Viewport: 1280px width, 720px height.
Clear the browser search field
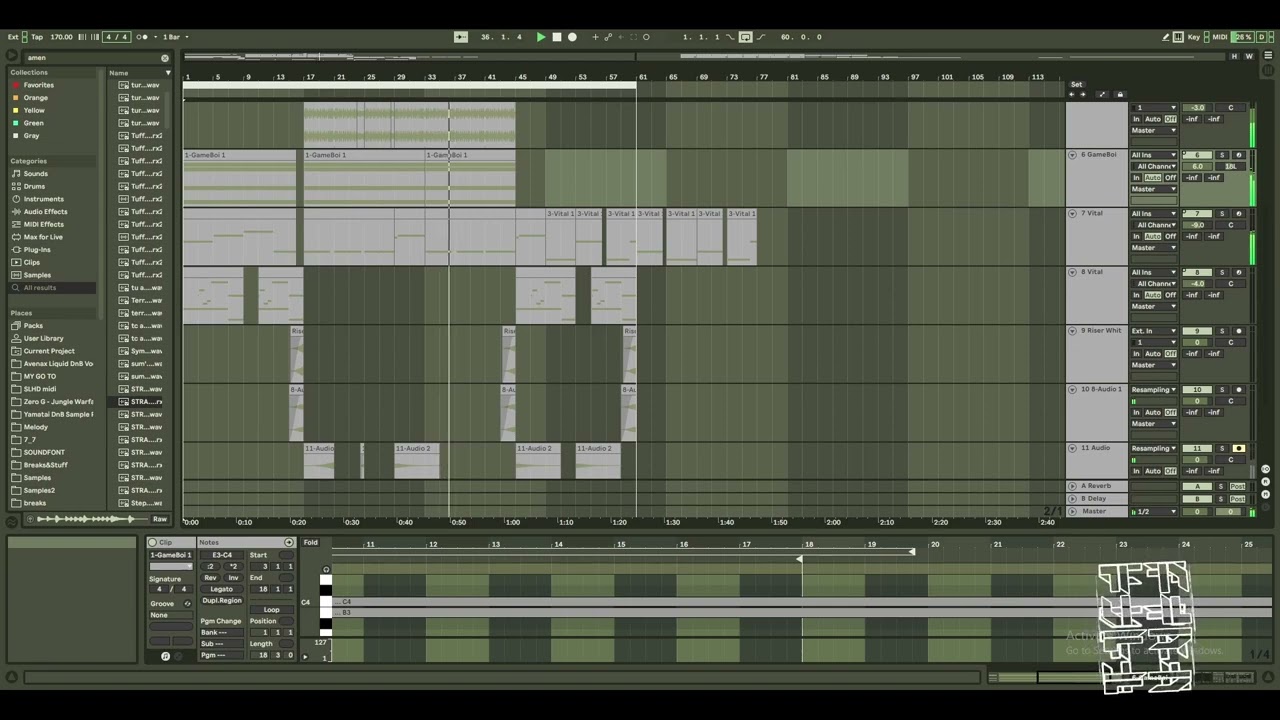165,58
